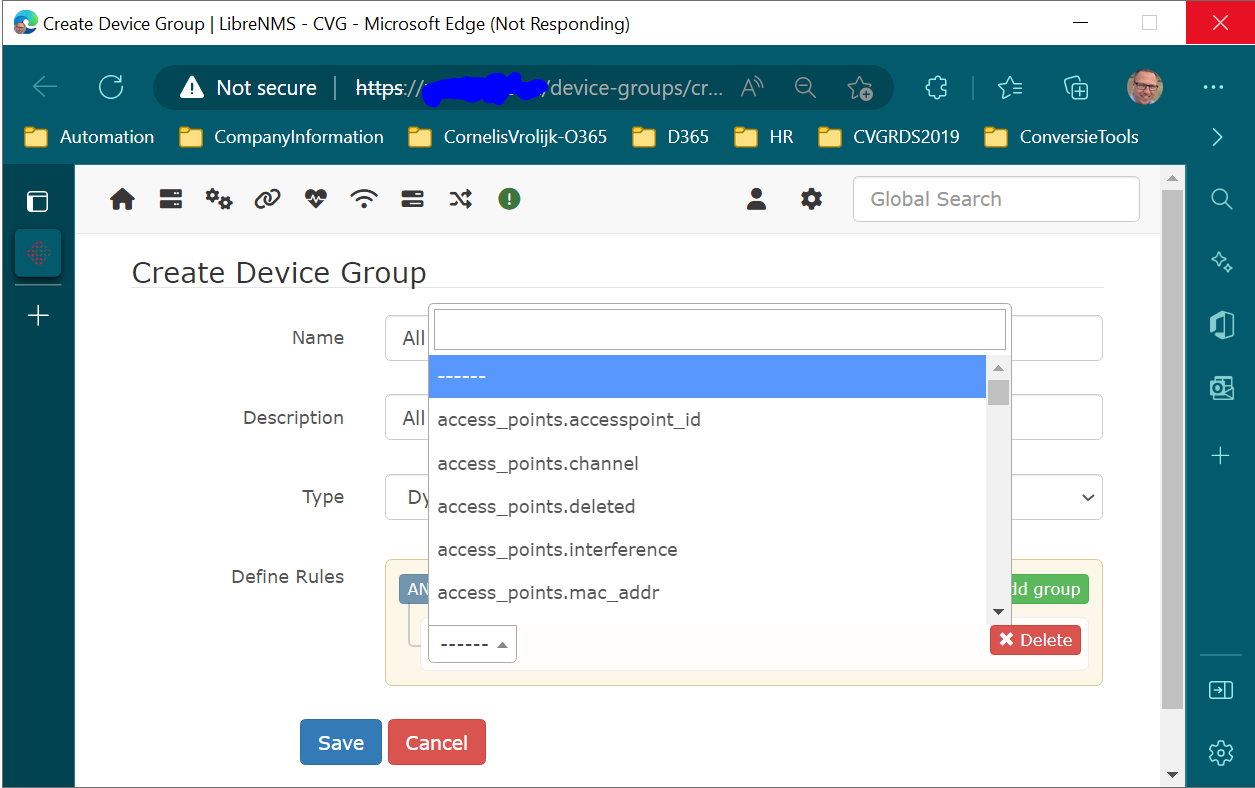The image size is (1255, 788).
Task: Open the Services gears icon in navbar
Action: pos(219,199)
